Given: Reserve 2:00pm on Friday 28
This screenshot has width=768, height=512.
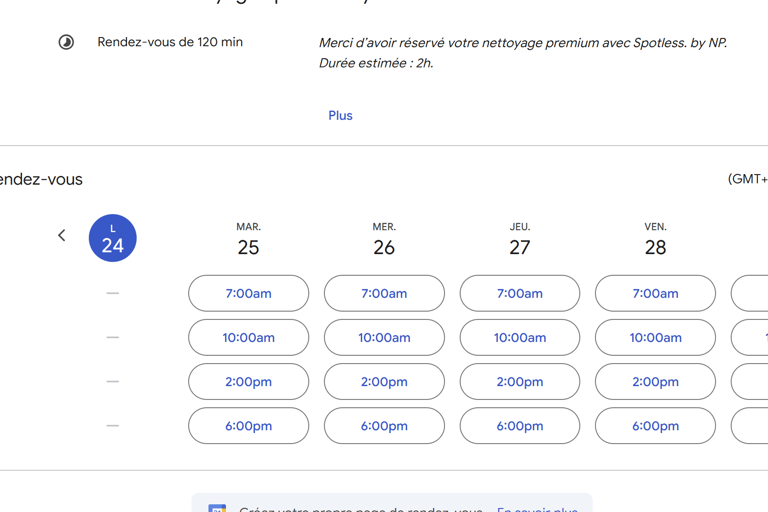Looking at the screenshot, I should click(655, 381).
